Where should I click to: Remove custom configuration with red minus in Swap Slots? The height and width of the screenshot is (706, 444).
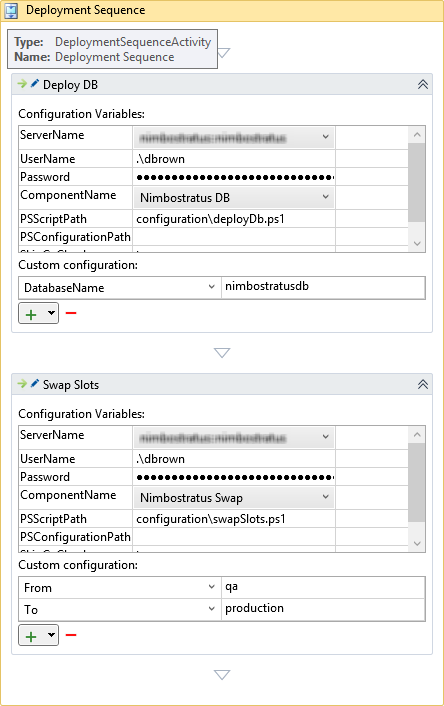pos(71,635)
